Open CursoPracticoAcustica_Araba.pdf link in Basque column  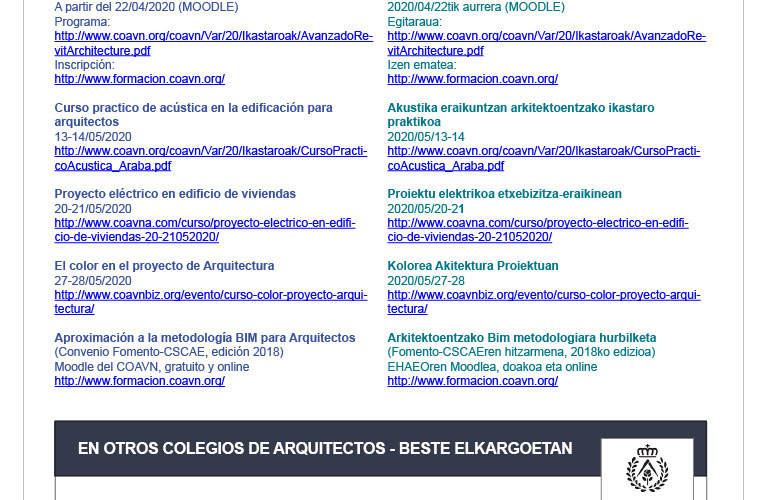tap(544, 158)
